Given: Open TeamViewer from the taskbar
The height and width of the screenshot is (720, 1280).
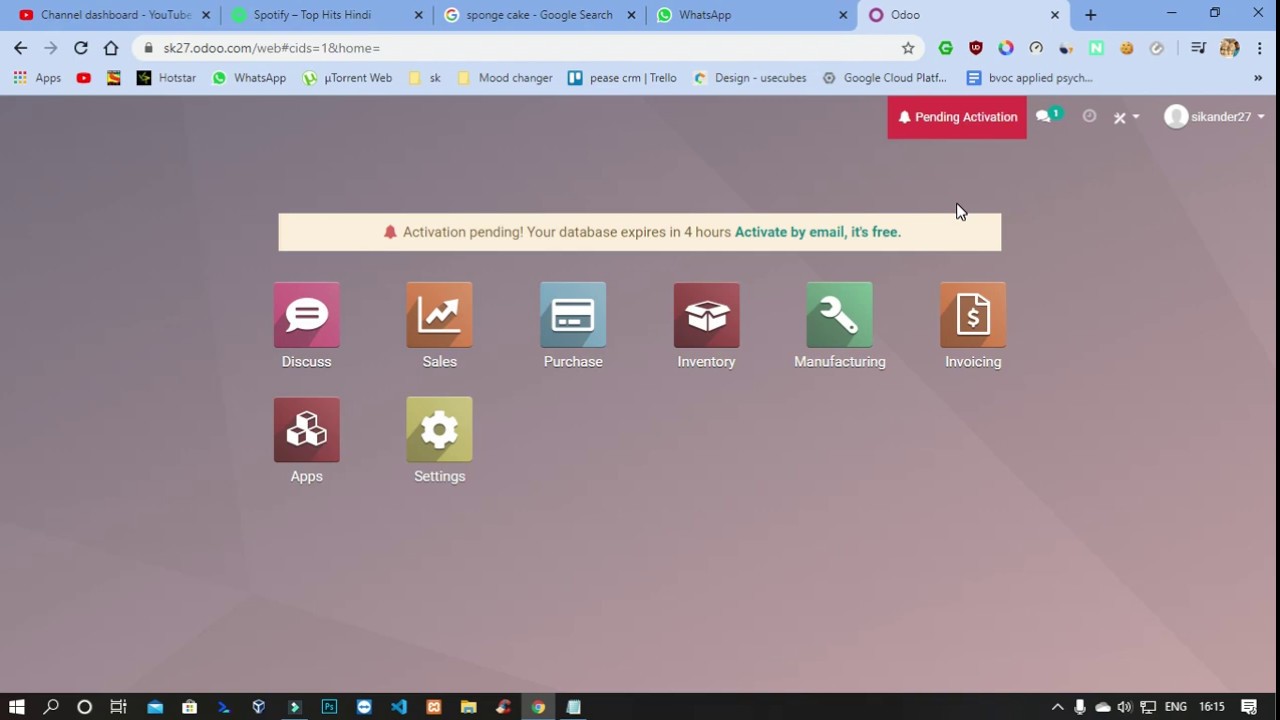Looking at the screenshot, I should pyautogui.click(x=364, y=707).
